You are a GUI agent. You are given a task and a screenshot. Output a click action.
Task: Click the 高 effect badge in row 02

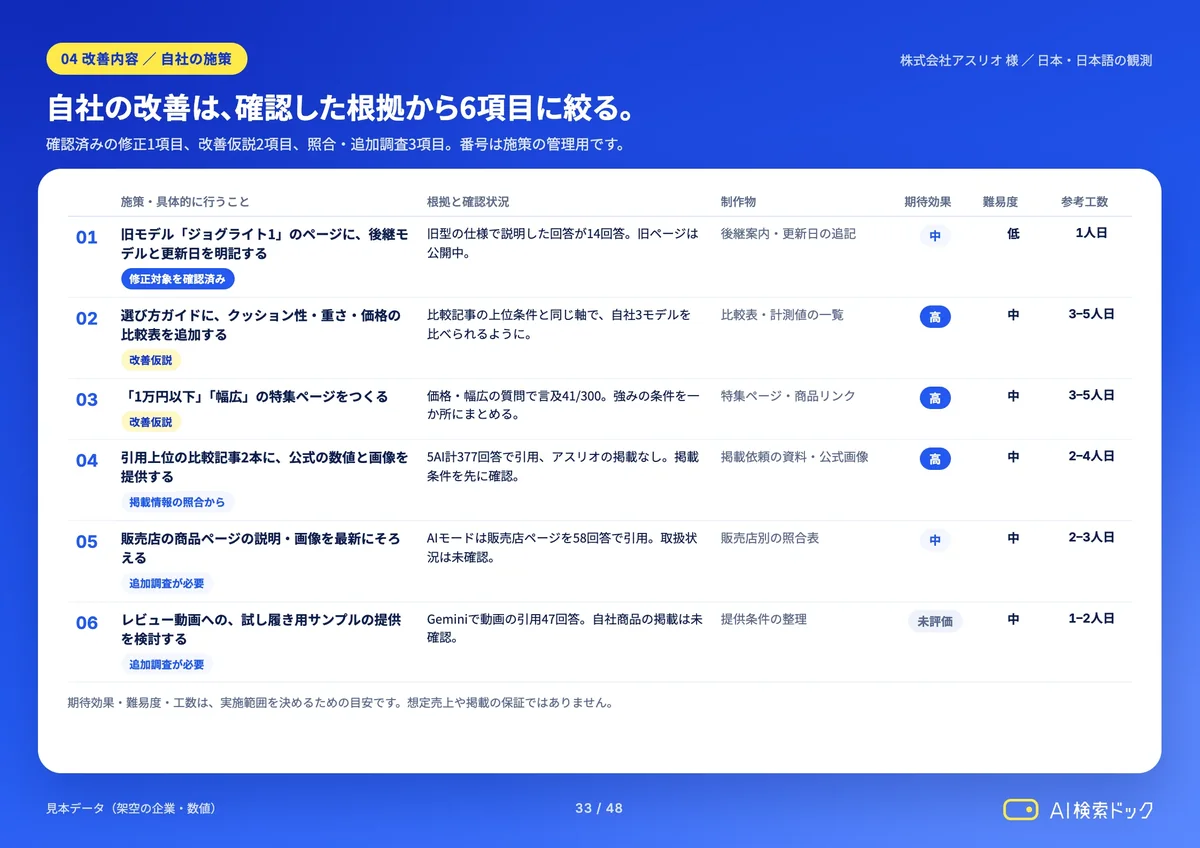[x=935, y=317]
